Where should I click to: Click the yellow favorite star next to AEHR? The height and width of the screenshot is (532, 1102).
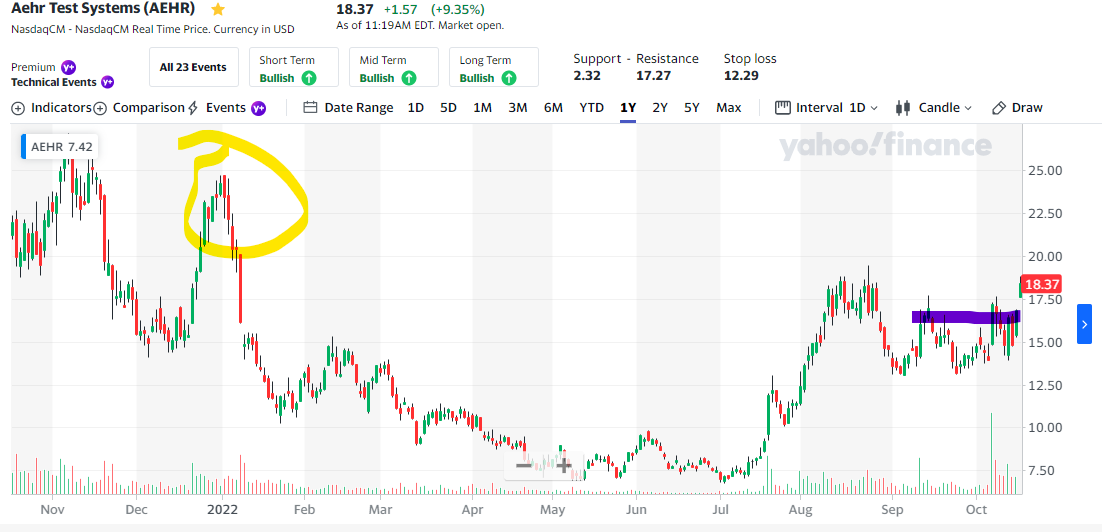click(x=218, y=9)
